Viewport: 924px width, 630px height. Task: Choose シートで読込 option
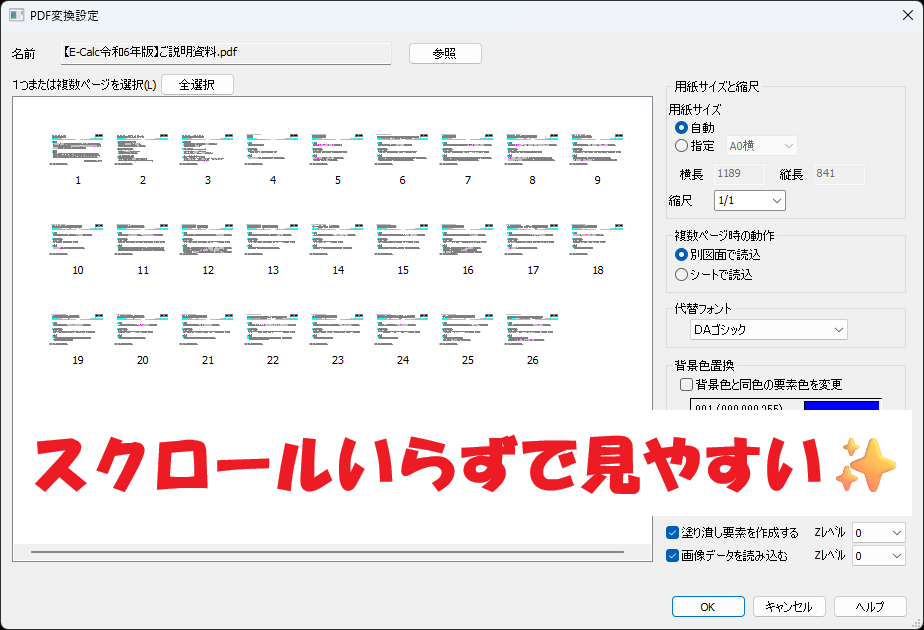pyautogui.click(x=682, y=275)
